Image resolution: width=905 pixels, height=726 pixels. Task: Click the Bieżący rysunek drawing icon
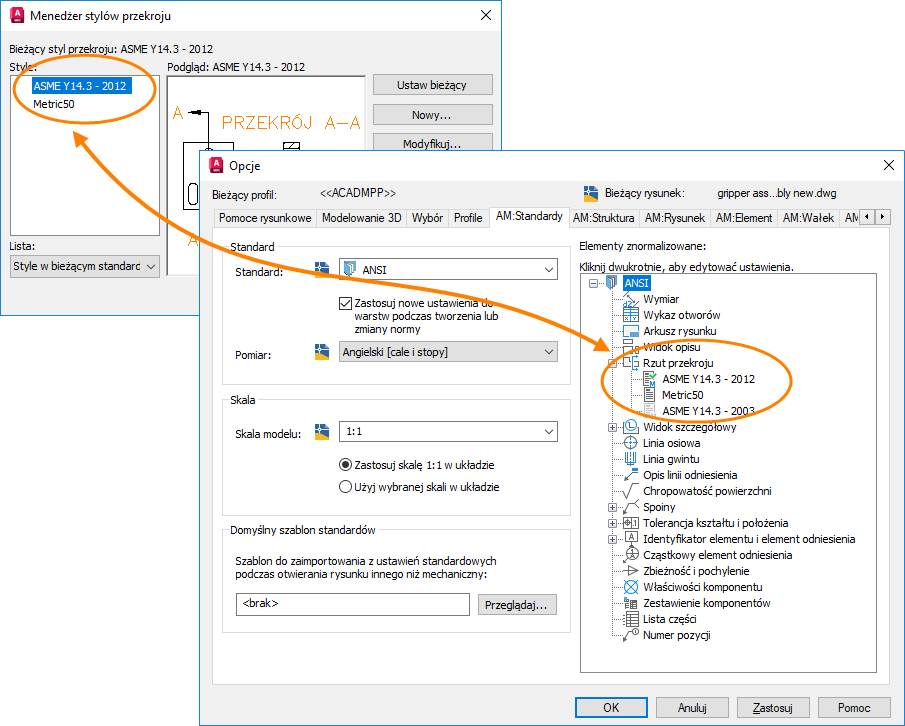tap(590, 193)
